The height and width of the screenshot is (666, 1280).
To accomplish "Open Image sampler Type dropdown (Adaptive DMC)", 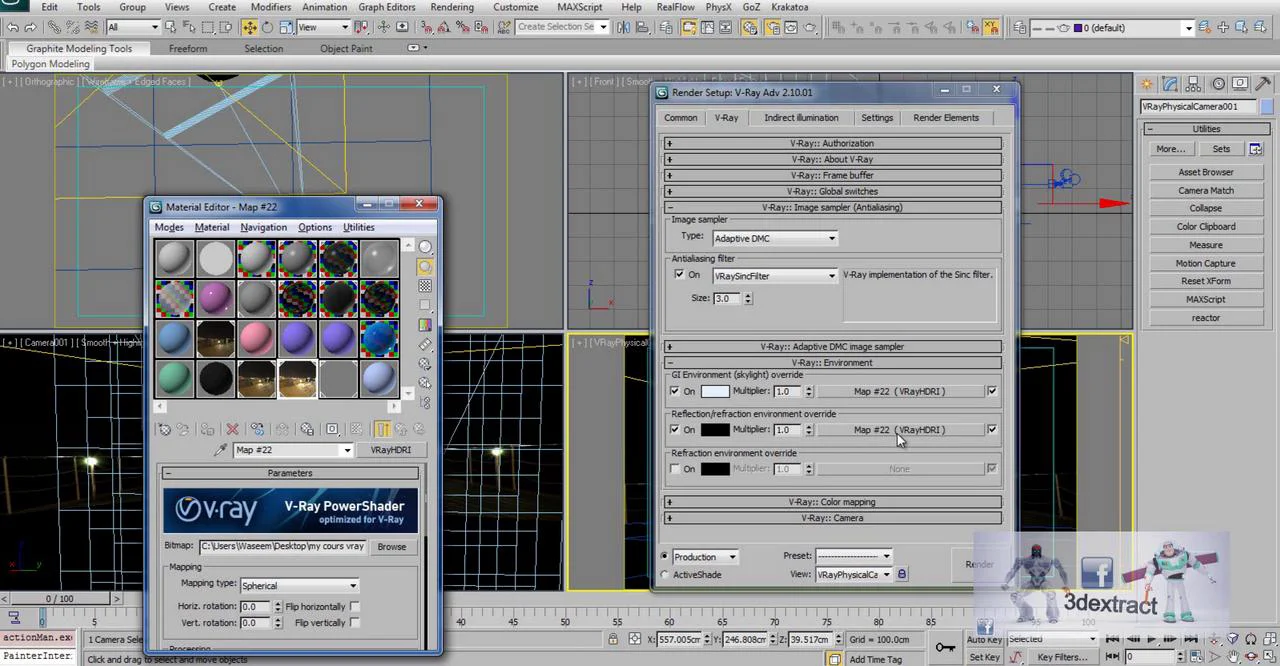I will click(x=775, y=238).
